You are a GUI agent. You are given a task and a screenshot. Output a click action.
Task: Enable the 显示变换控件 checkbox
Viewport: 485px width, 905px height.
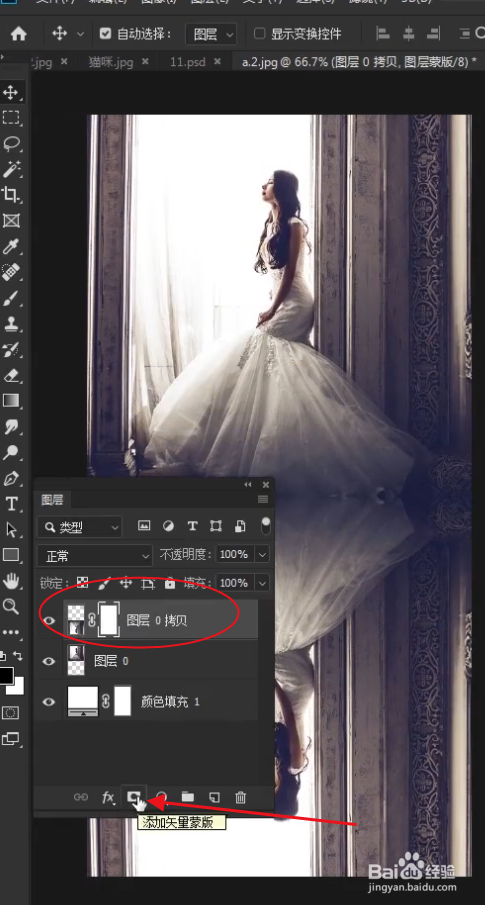260,33
